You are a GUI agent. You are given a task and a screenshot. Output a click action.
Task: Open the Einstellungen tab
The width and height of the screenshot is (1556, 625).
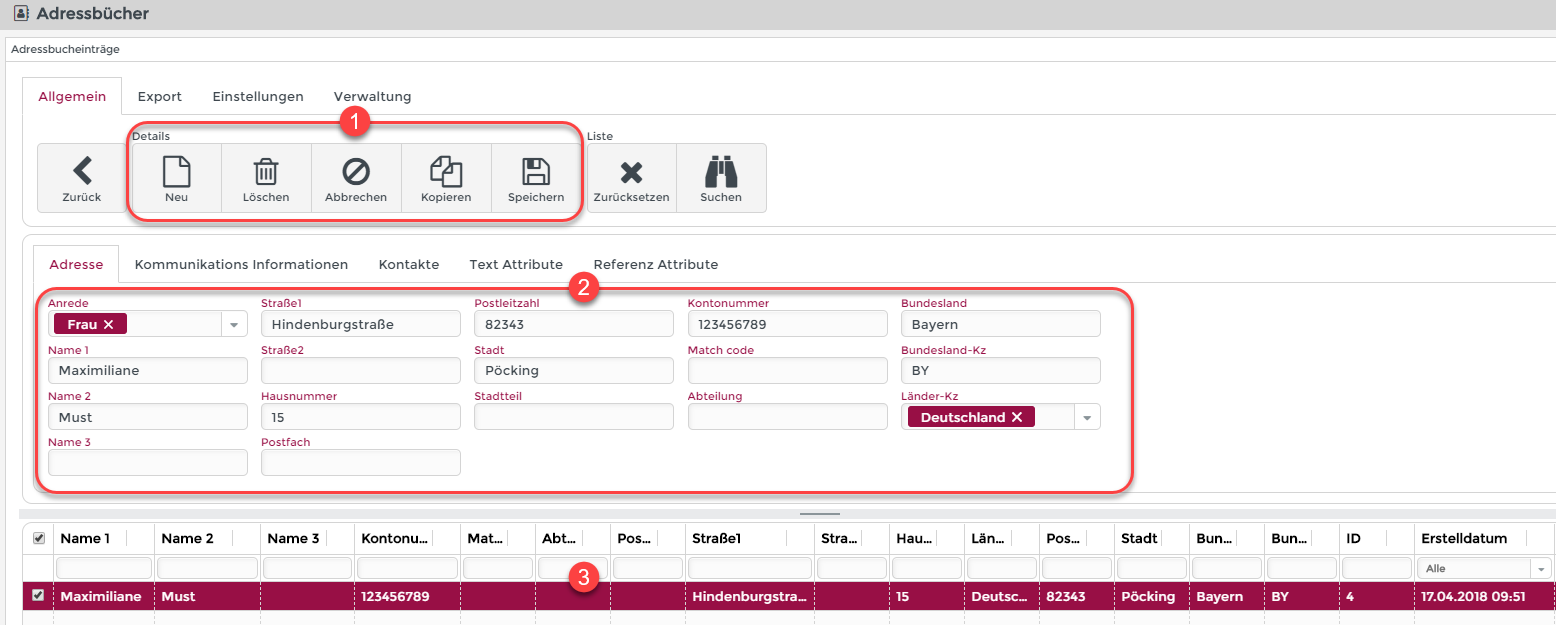(x=258, y=97)
